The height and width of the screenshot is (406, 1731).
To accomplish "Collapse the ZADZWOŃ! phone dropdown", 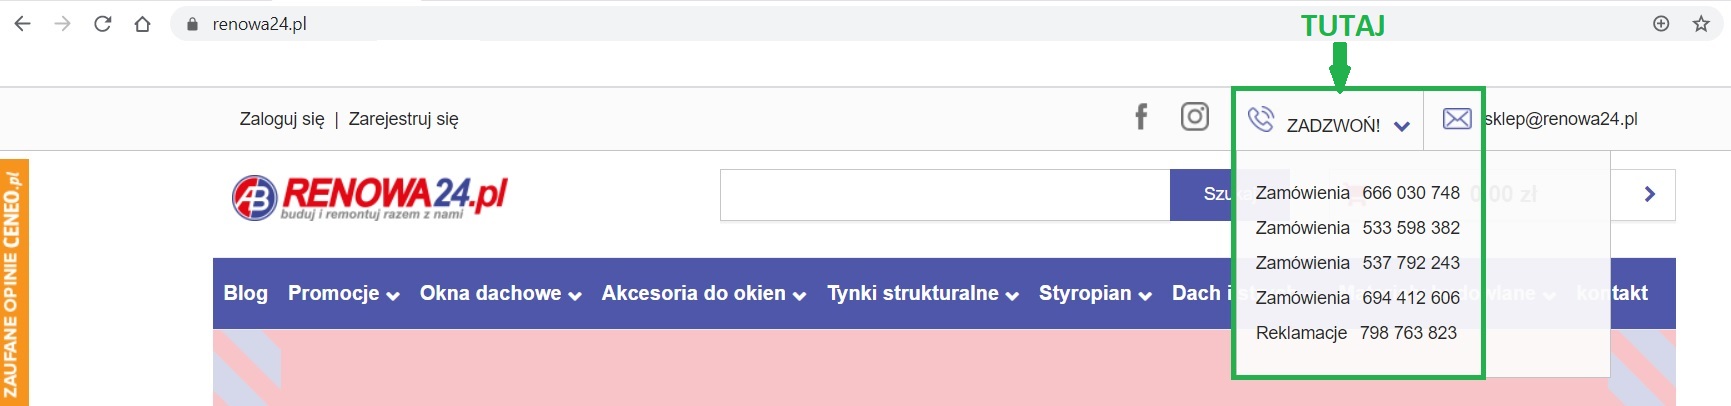I will click(x=1402, y=126).
